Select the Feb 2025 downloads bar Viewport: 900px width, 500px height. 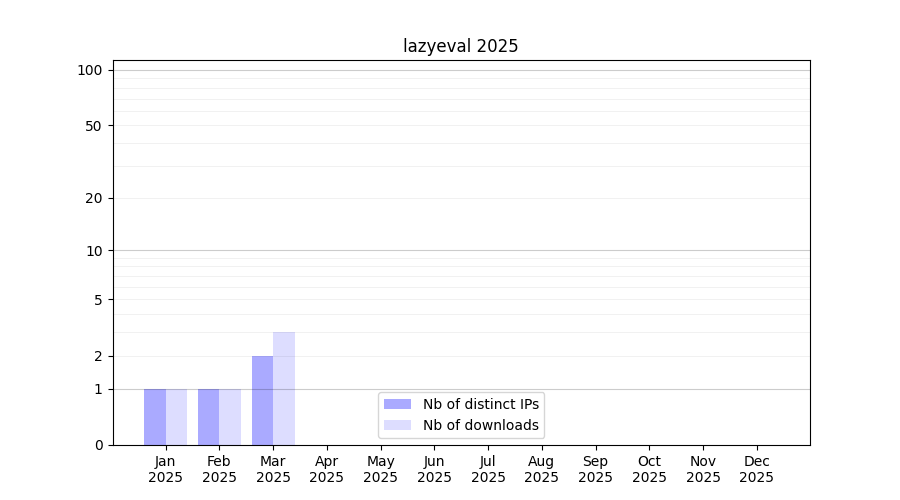(230, 417)
